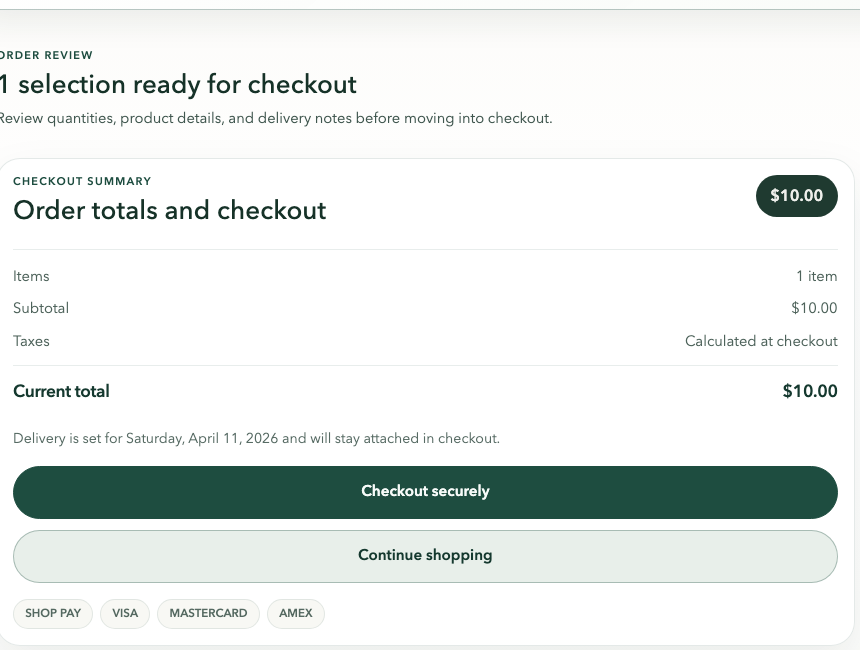
Task: Select the ORDER REVIEW section label
Action: tap(46, 55)
